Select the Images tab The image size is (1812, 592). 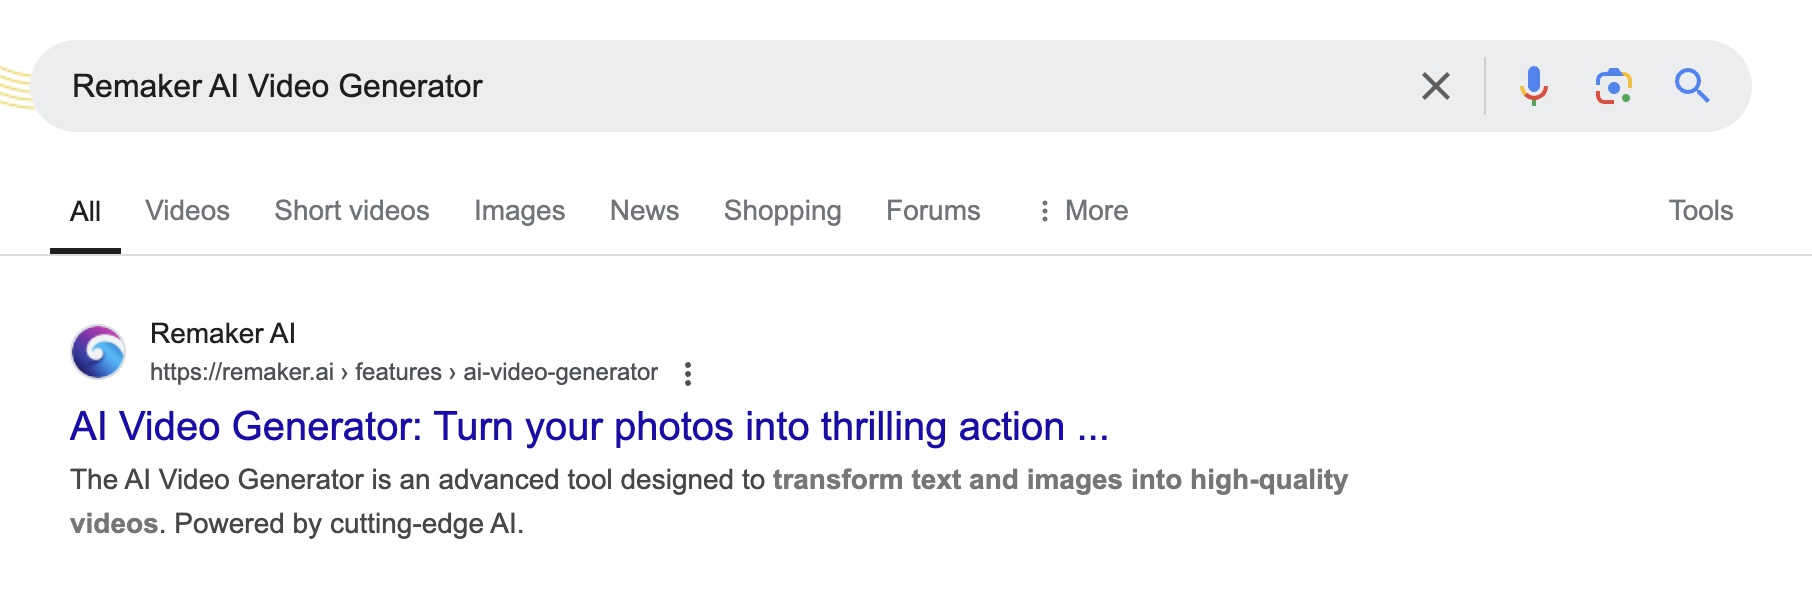click(x=519, y=211)
